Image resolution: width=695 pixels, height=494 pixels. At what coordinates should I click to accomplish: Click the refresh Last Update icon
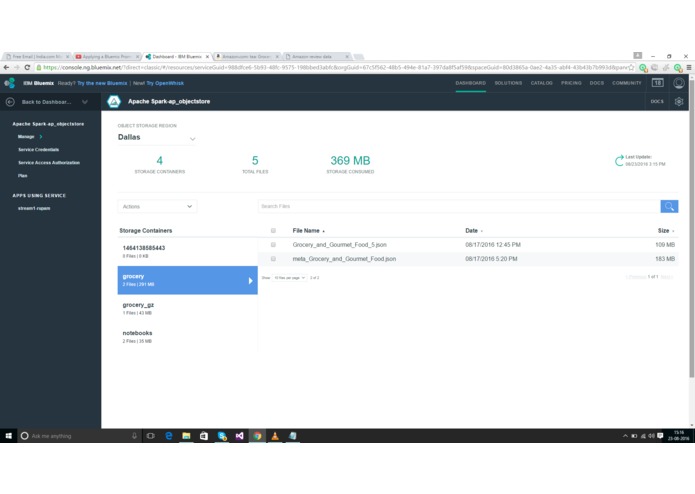619,161
